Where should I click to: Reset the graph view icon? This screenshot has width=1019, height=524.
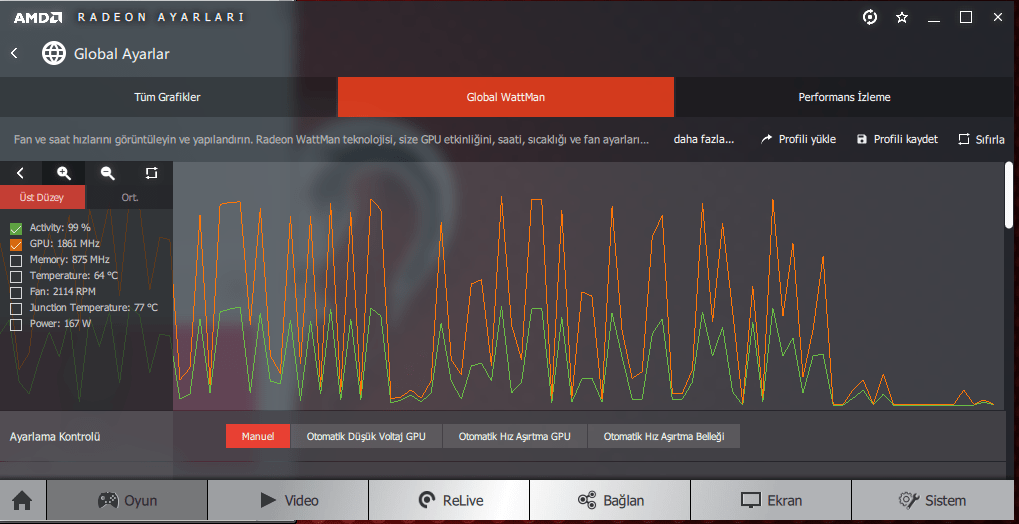click(x=151, y=173)
